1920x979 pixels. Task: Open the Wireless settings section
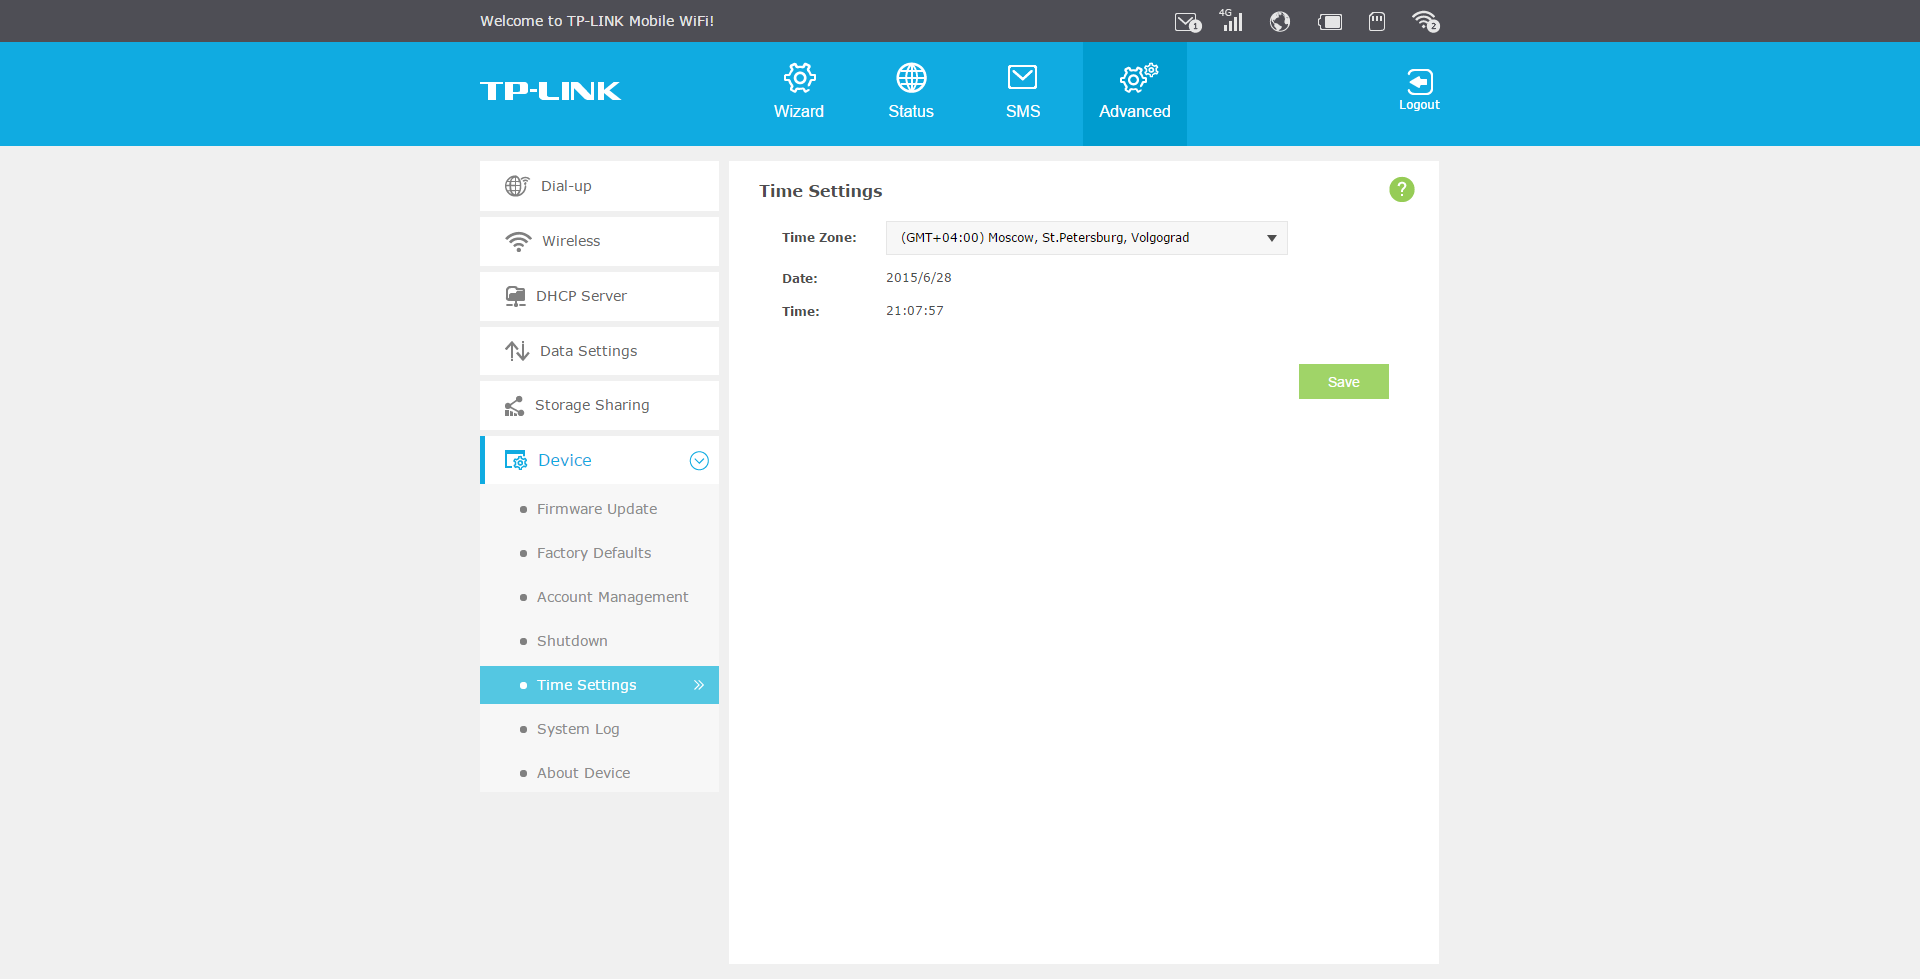tap(599, 241)
